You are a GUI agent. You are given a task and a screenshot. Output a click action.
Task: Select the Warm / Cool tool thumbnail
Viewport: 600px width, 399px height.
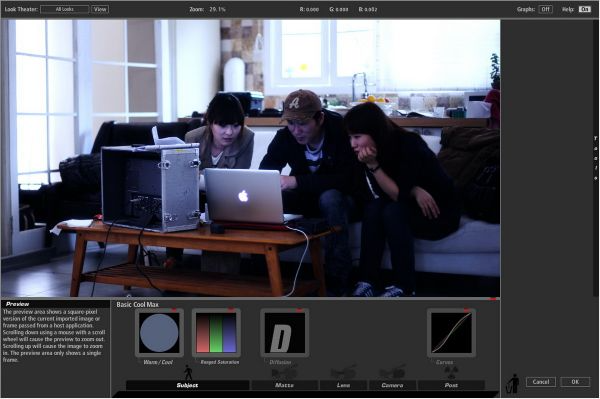[x=159, y=333]
